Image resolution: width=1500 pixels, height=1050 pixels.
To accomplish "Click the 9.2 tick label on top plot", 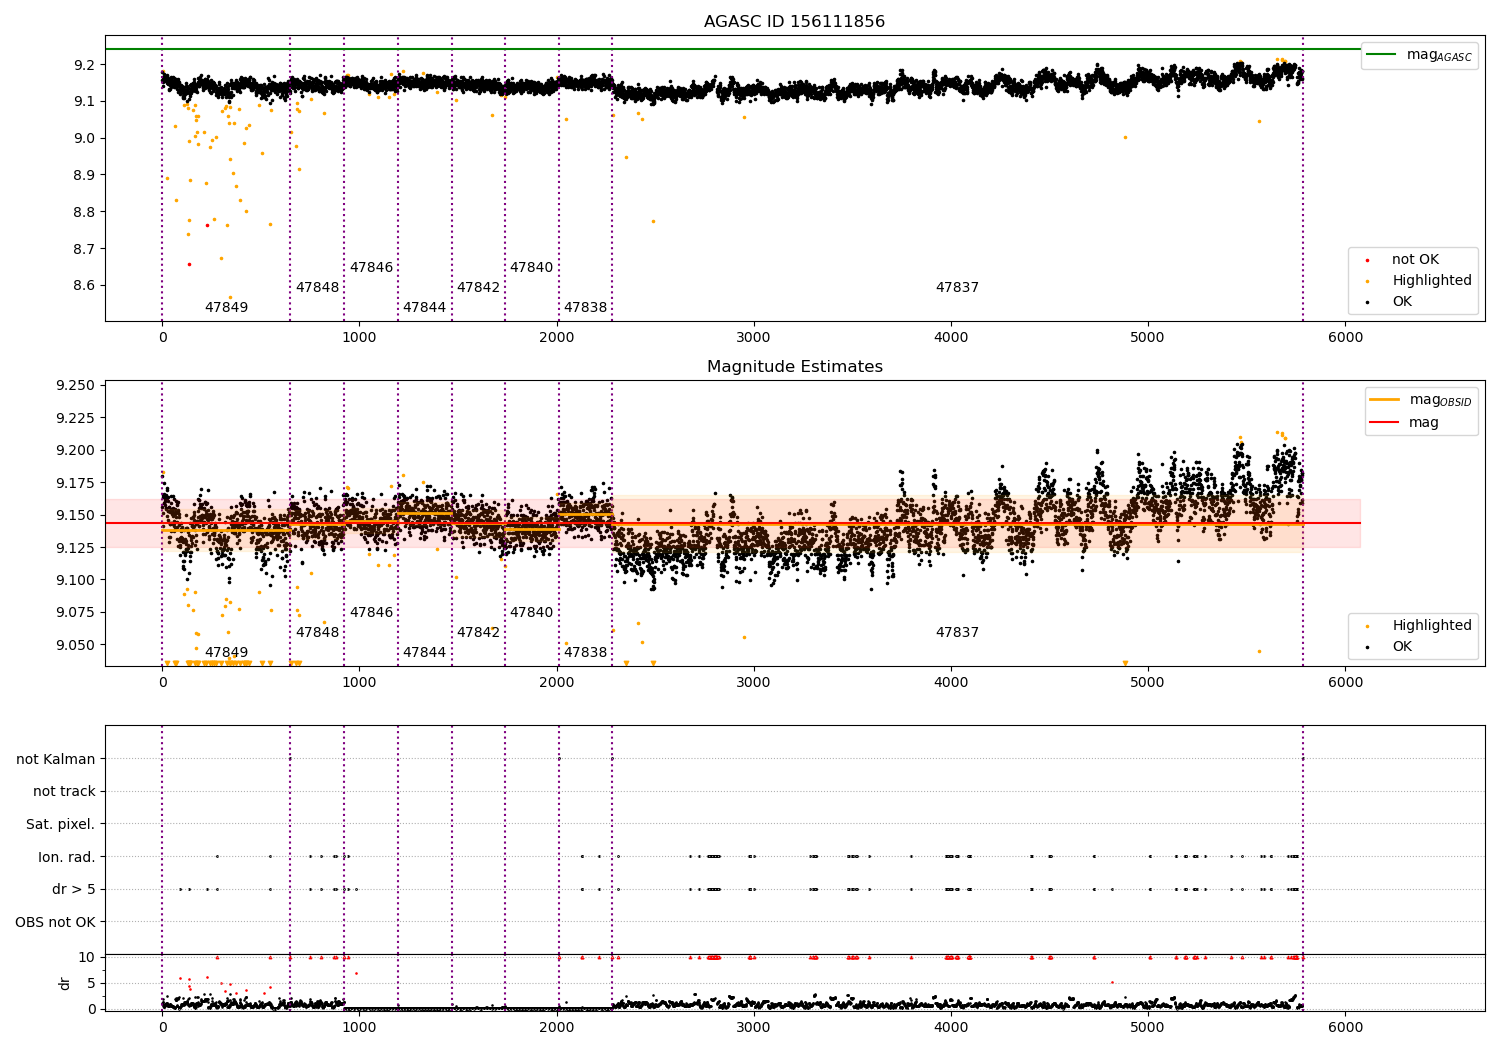I will click(84, 65).
